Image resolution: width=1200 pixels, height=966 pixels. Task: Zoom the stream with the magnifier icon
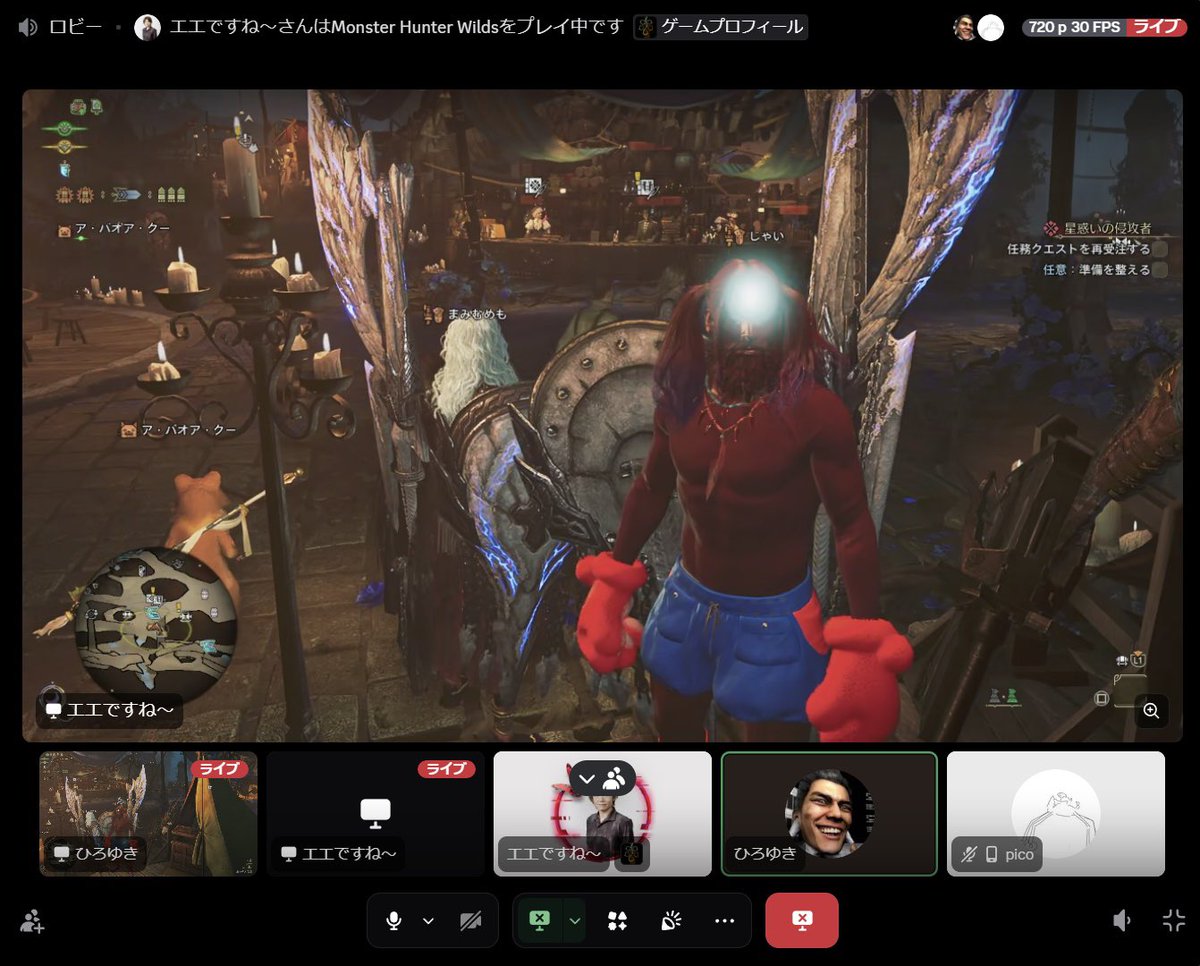point(1151,710)
